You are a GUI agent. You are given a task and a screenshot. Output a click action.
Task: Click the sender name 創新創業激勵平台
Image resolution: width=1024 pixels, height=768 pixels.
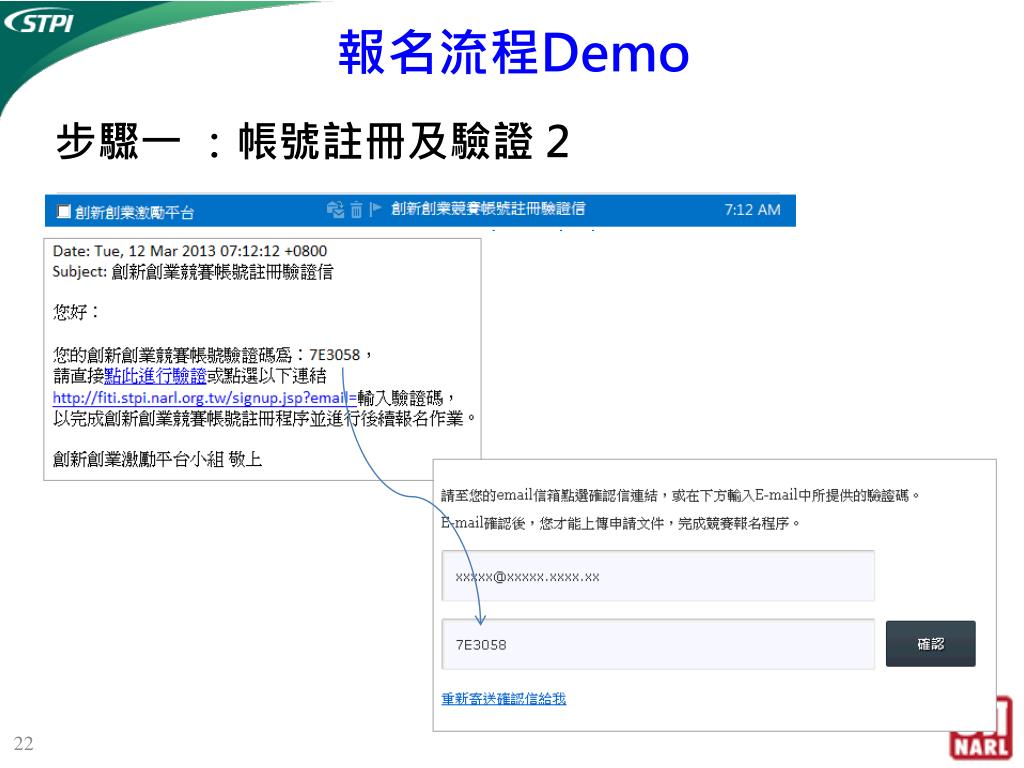pyautogui.click(x=135, y=212)
